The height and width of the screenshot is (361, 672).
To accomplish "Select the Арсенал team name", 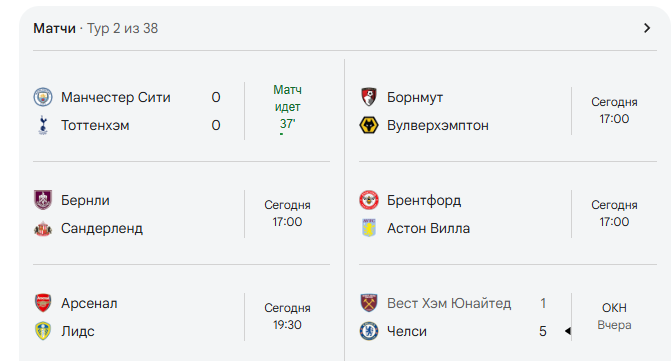I will coord(89,303).
